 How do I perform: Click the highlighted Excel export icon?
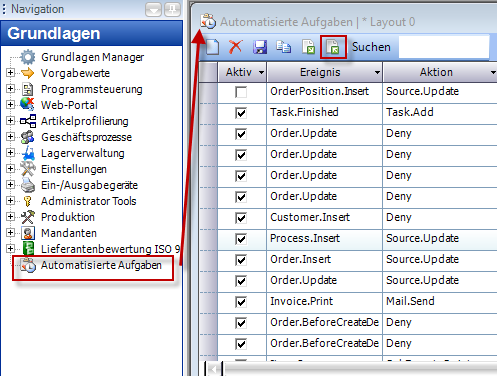coord(333,47)
